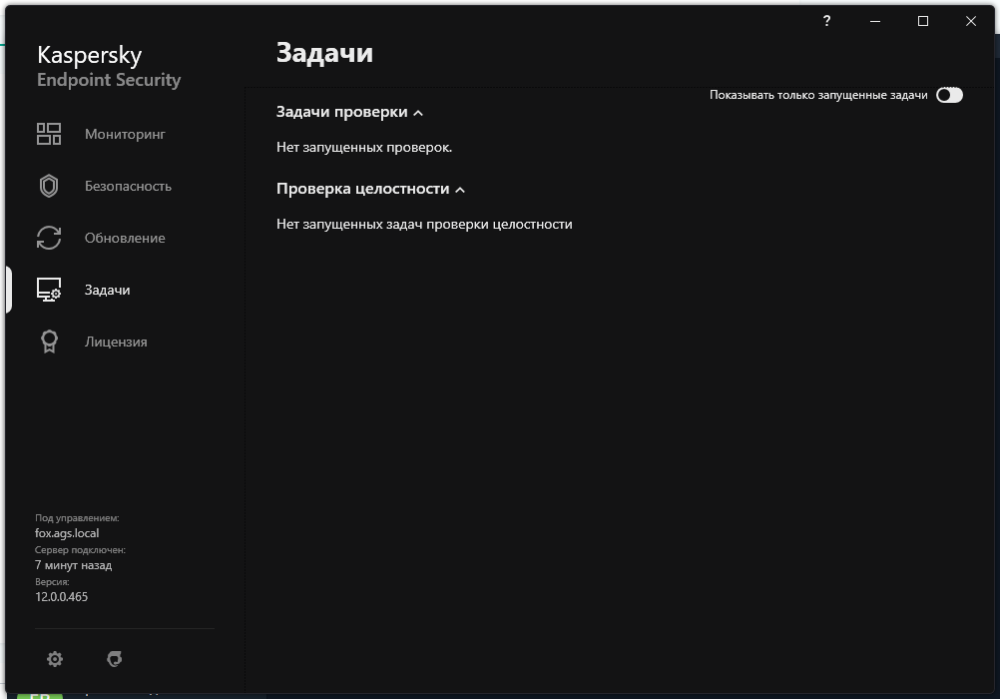Minimize the Kaspersky window
The height and width of the screenshot is (699, 1000).
tap(875, 21)
